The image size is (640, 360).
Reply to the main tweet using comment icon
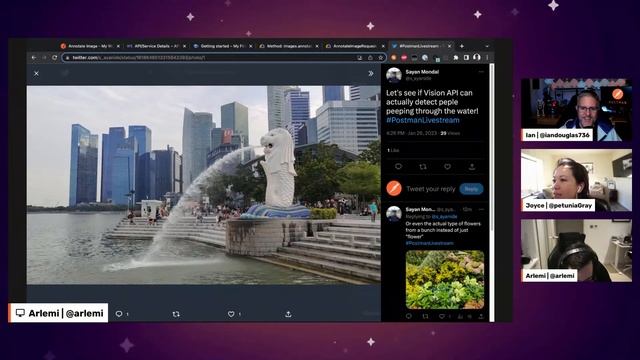398,166
